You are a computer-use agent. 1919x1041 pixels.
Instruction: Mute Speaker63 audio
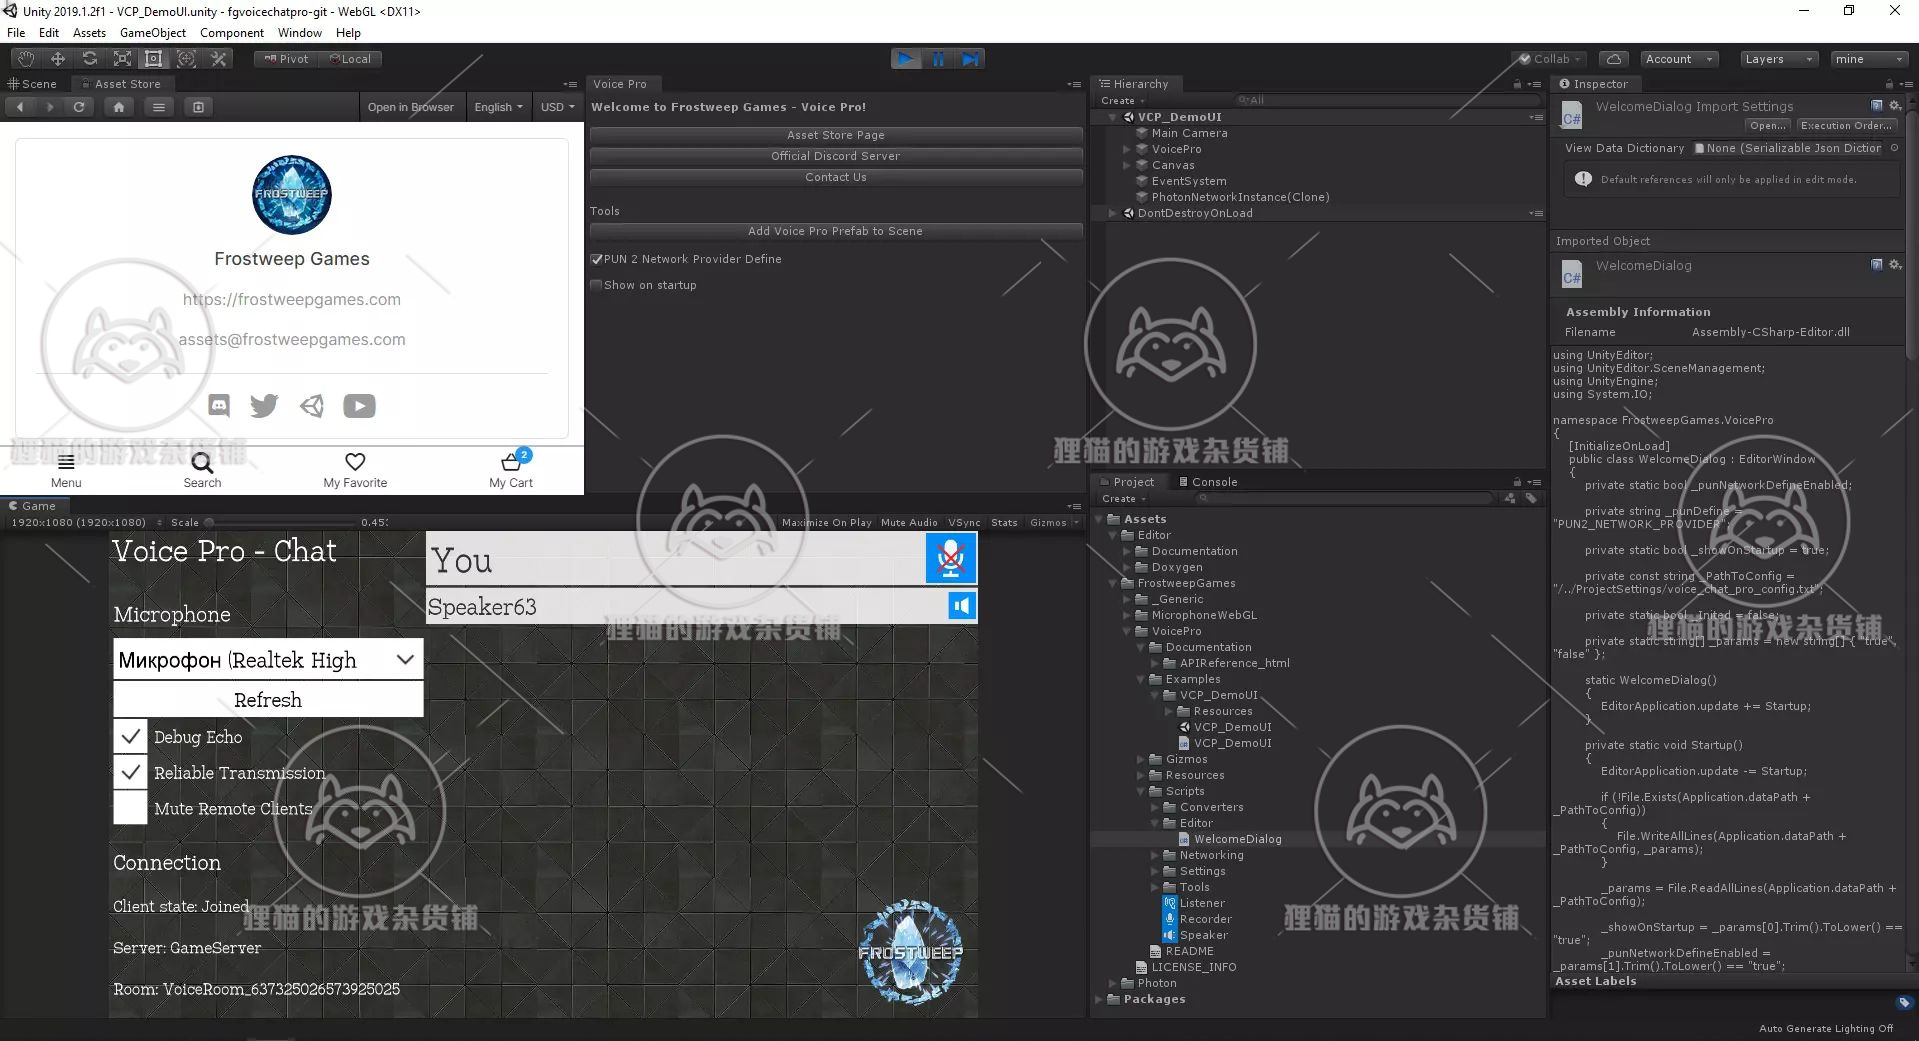pos(962,606)
